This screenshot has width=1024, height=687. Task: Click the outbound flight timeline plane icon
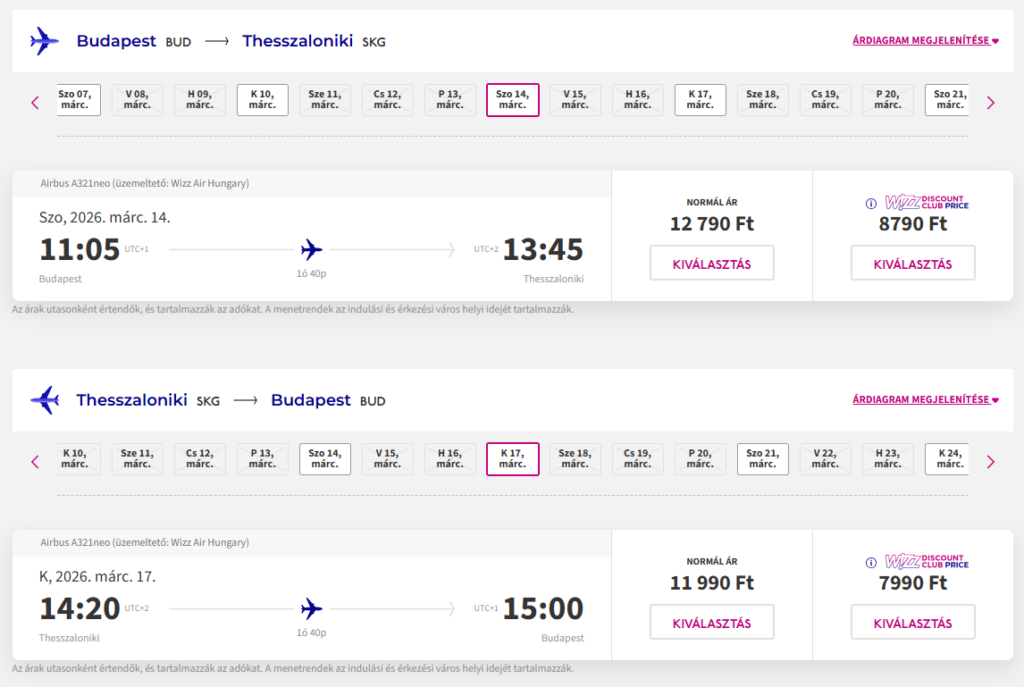coord(312,249)
